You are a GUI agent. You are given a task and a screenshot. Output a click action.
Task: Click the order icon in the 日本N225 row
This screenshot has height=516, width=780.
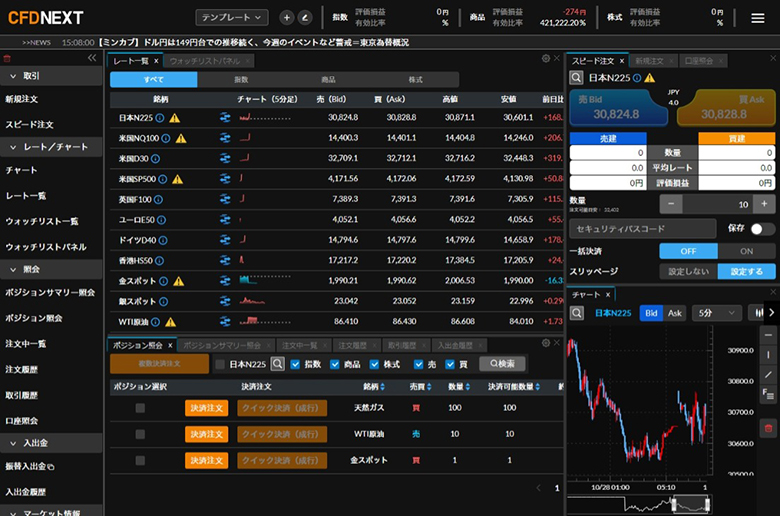pyautogui.click(x=225, y=118)
